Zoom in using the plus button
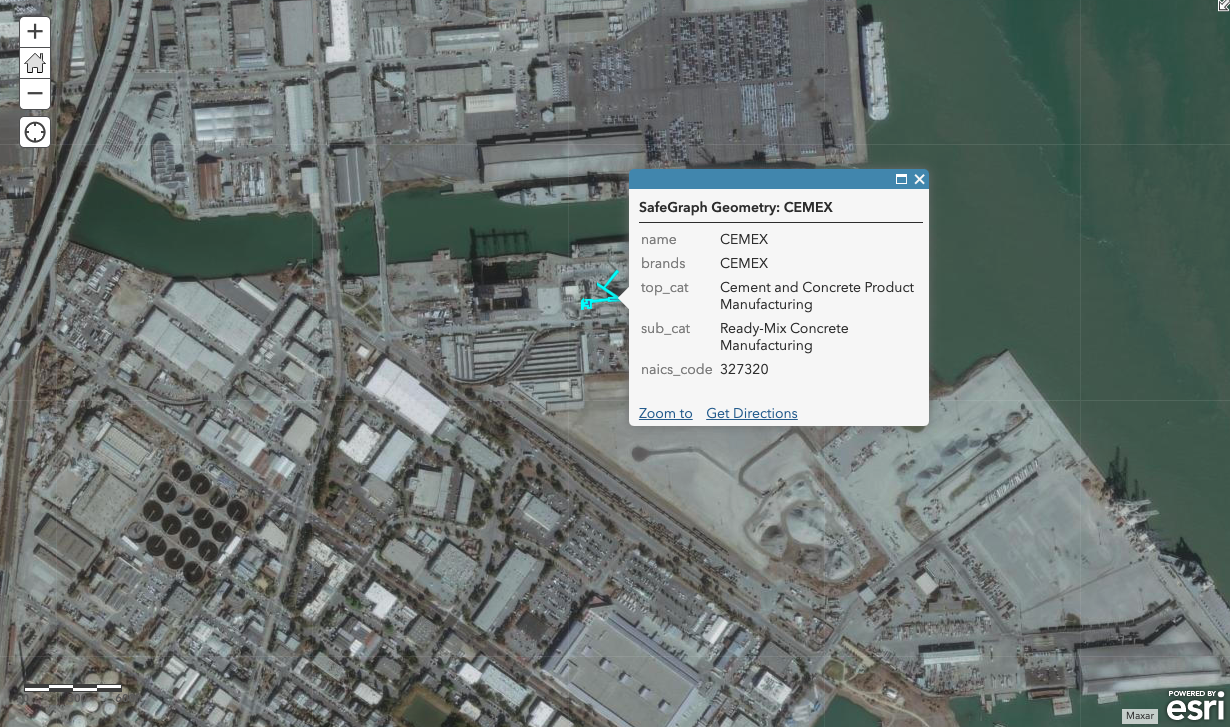This screenshot has height=727, width=1230. (x=34, y=31)
